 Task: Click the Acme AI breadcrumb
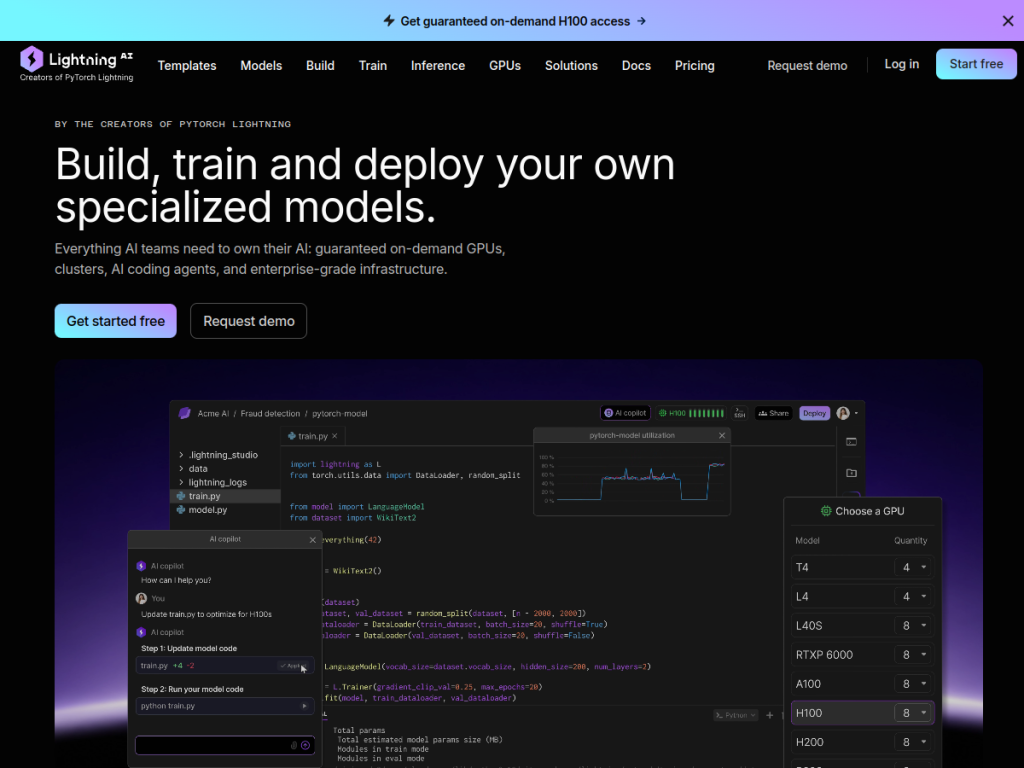[213, 413]
